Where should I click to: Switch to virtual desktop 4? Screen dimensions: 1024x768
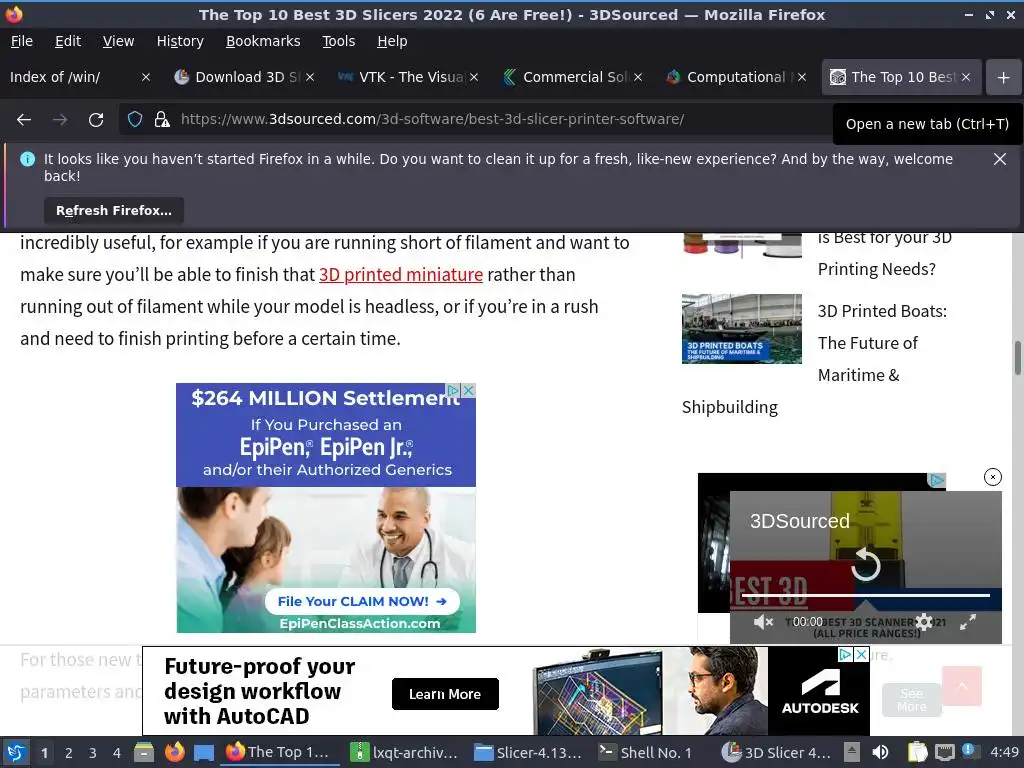pyautogui.click(x=117, y=752)
